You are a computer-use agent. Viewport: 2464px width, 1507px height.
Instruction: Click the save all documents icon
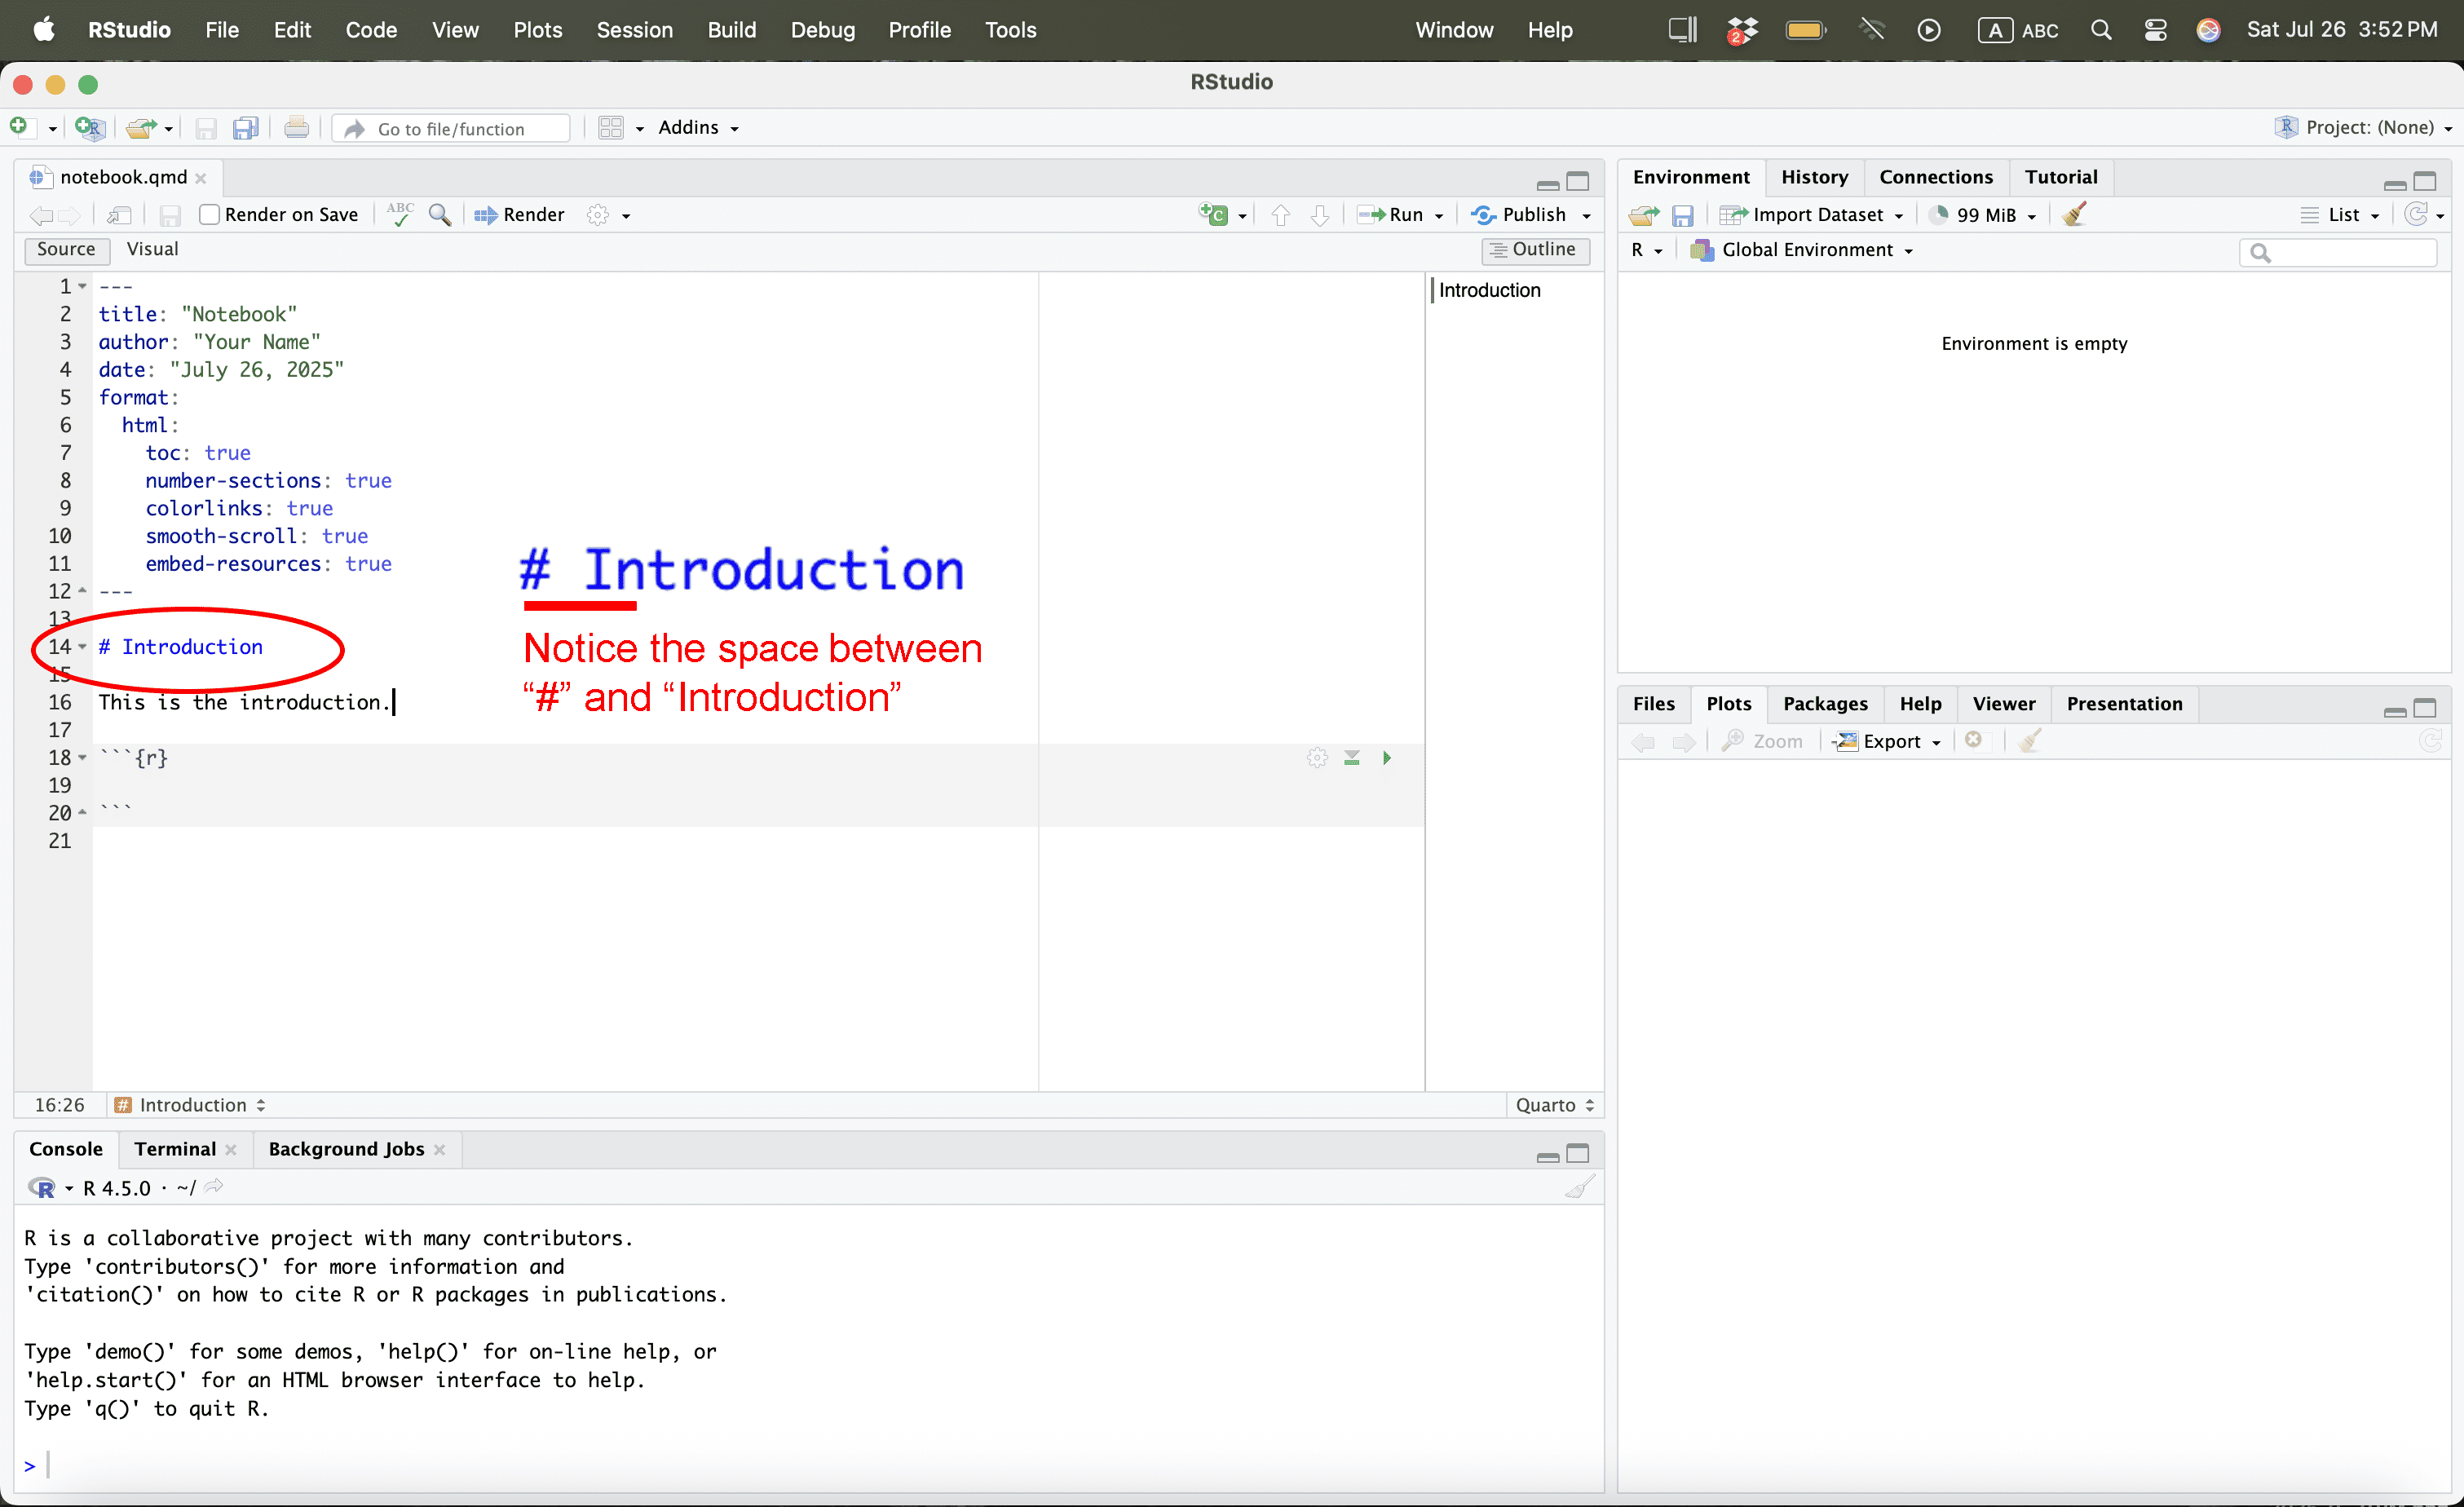(245, 128)
